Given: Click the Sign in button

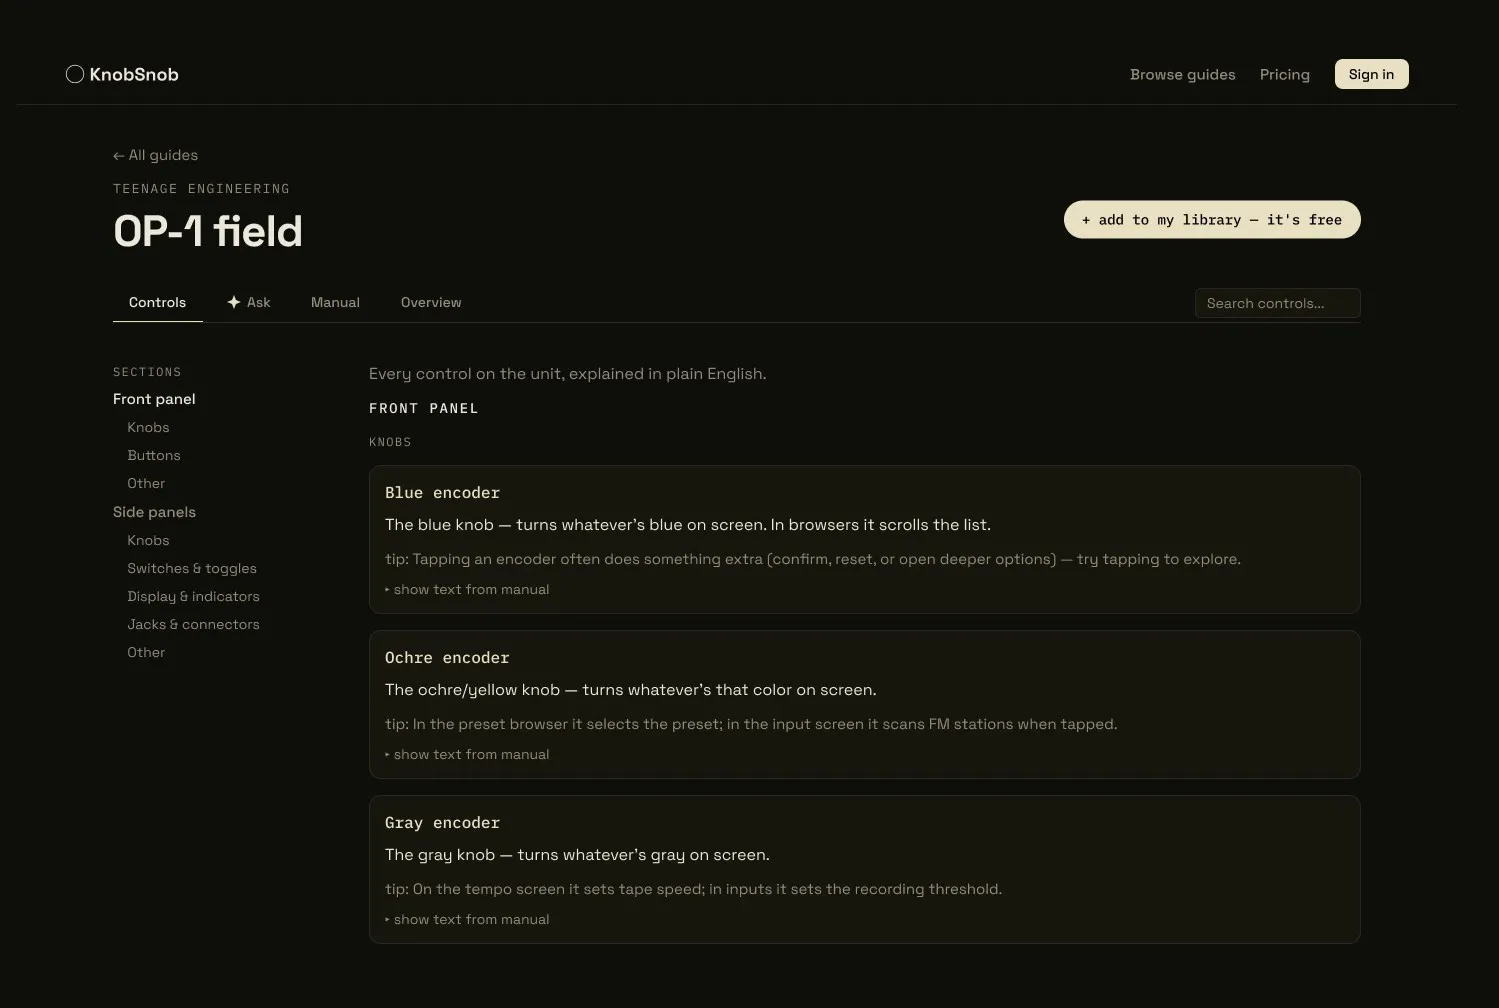Looking at the screenshot, I should coord(1371,74).
